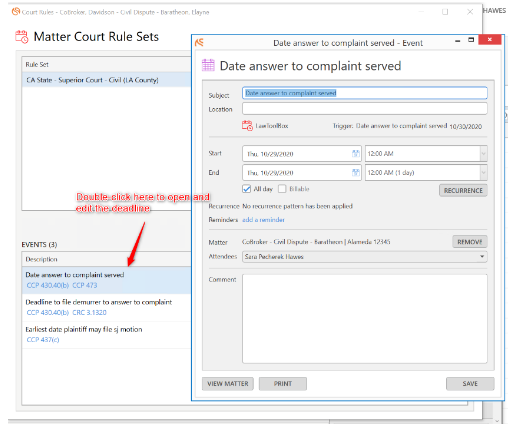511x426 pixels.
Task: Open the Start date calendar picker
Action: click(x=355, y=154)
